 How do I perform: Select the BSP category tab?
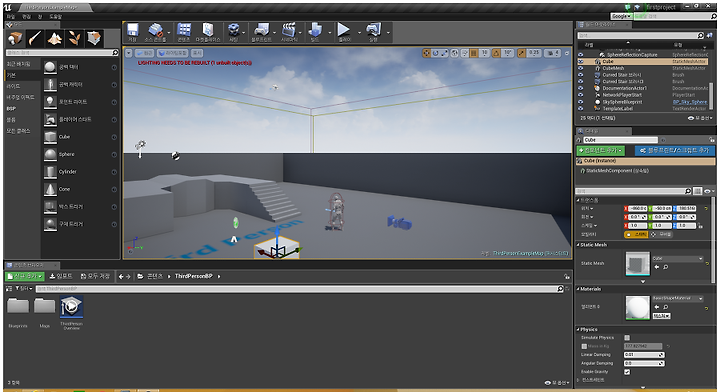pyautogui.click(x=11, y=109)
